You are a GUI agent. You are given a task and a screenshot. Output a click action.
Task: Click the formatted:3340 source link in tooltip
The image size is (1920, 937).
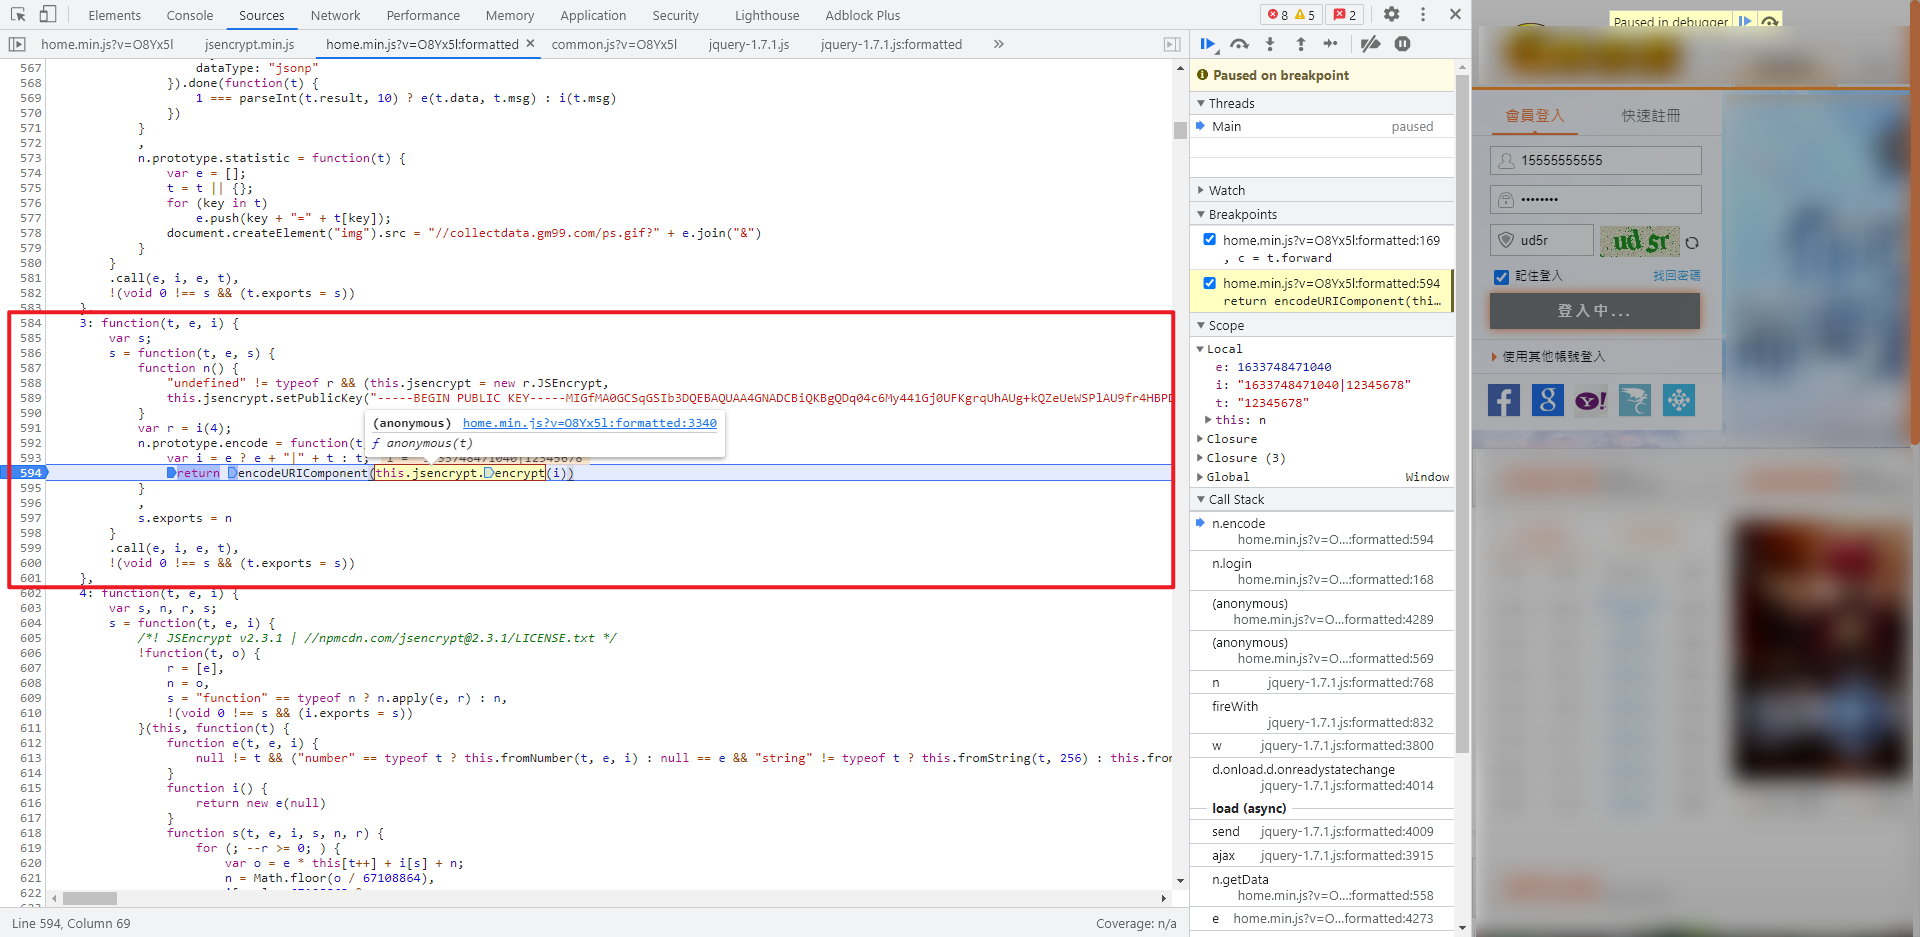coord(589,423)
